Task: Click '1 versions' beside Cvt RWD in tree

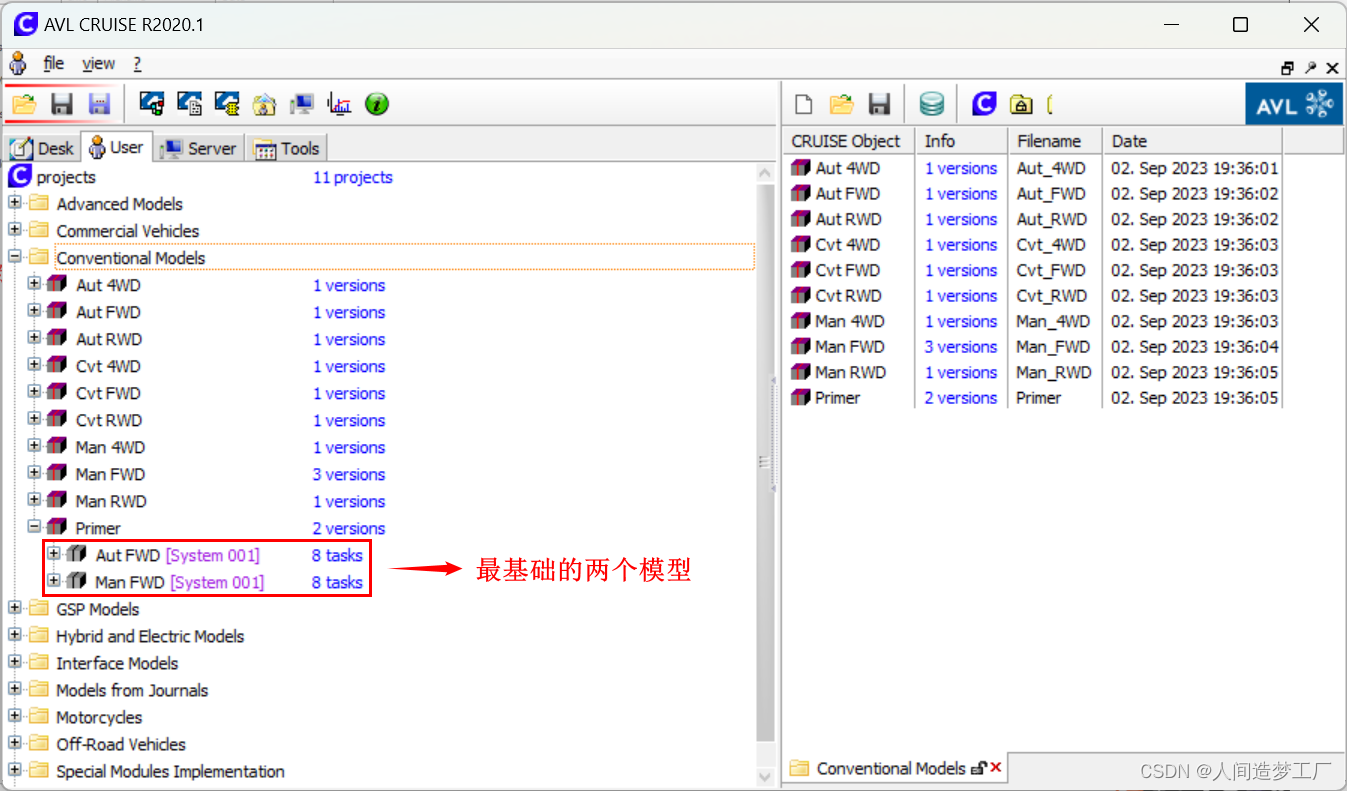Action: (349, 420)
